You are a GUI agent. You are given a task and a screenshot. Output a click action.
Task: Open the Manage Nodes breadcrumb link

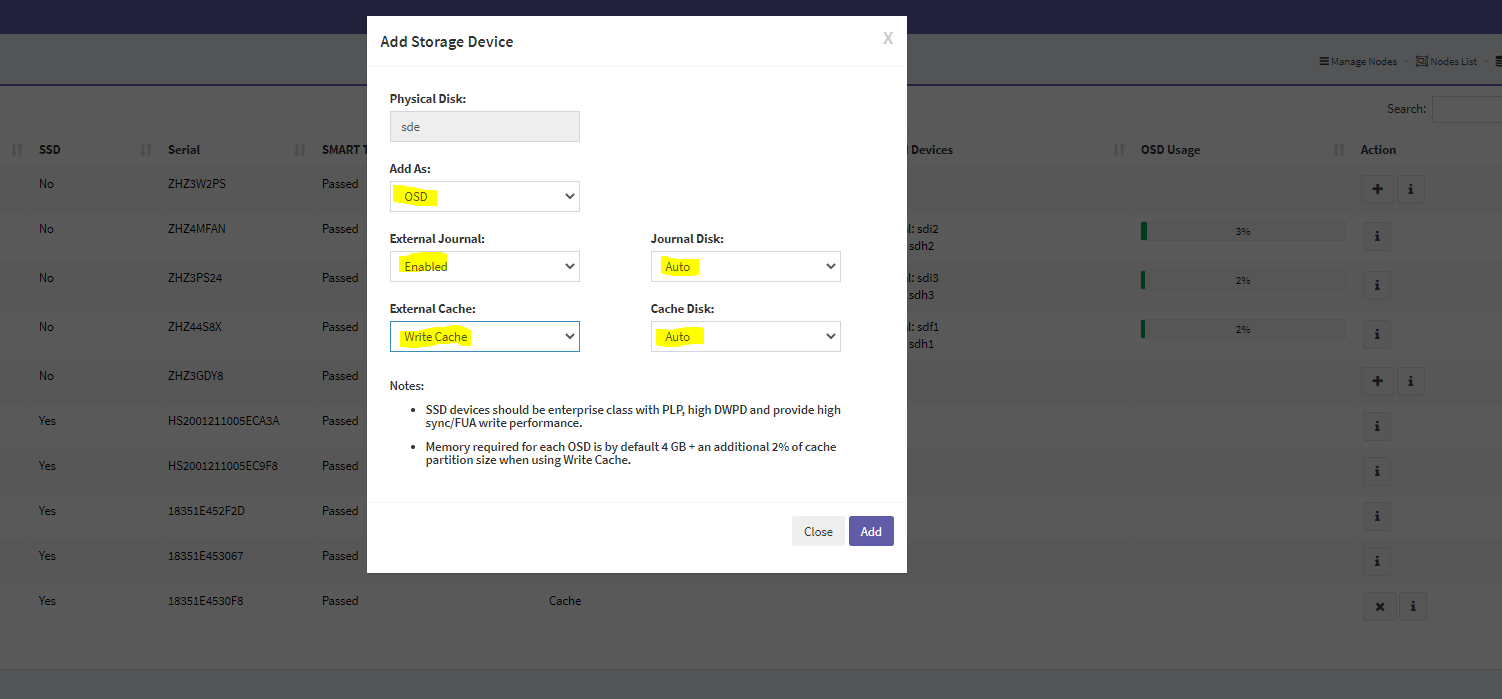click(x=1358, y=61)
